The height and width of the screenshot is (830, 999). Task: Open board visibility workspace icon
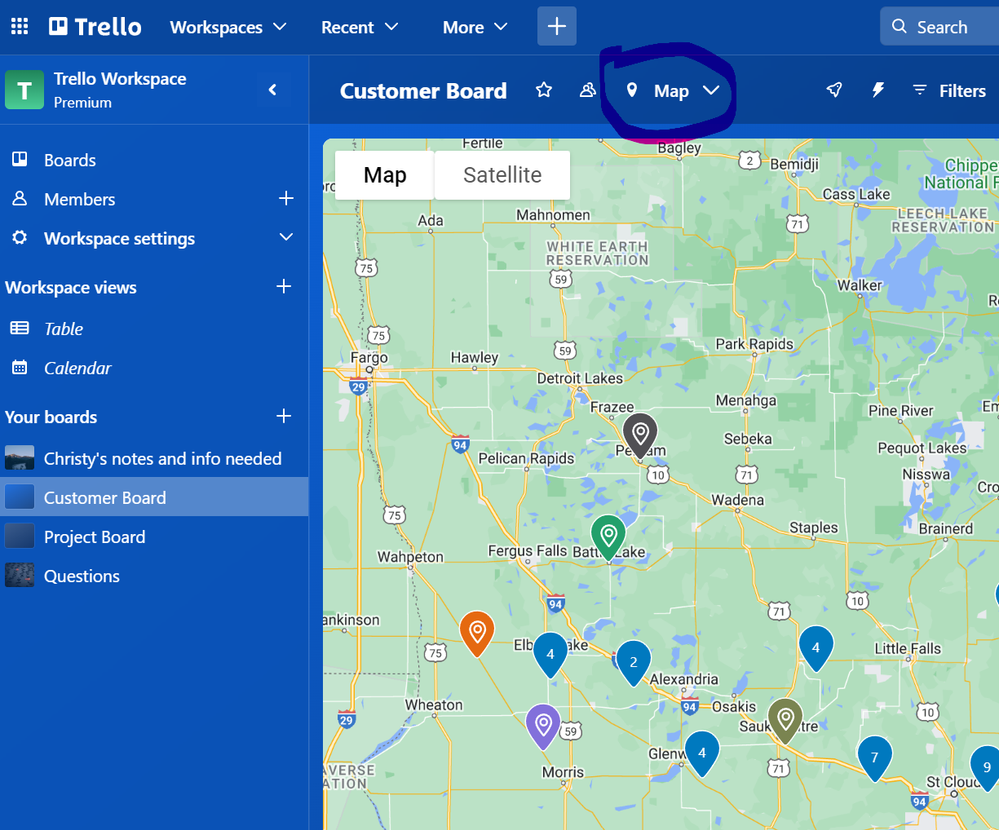click(x=587, y=90)
